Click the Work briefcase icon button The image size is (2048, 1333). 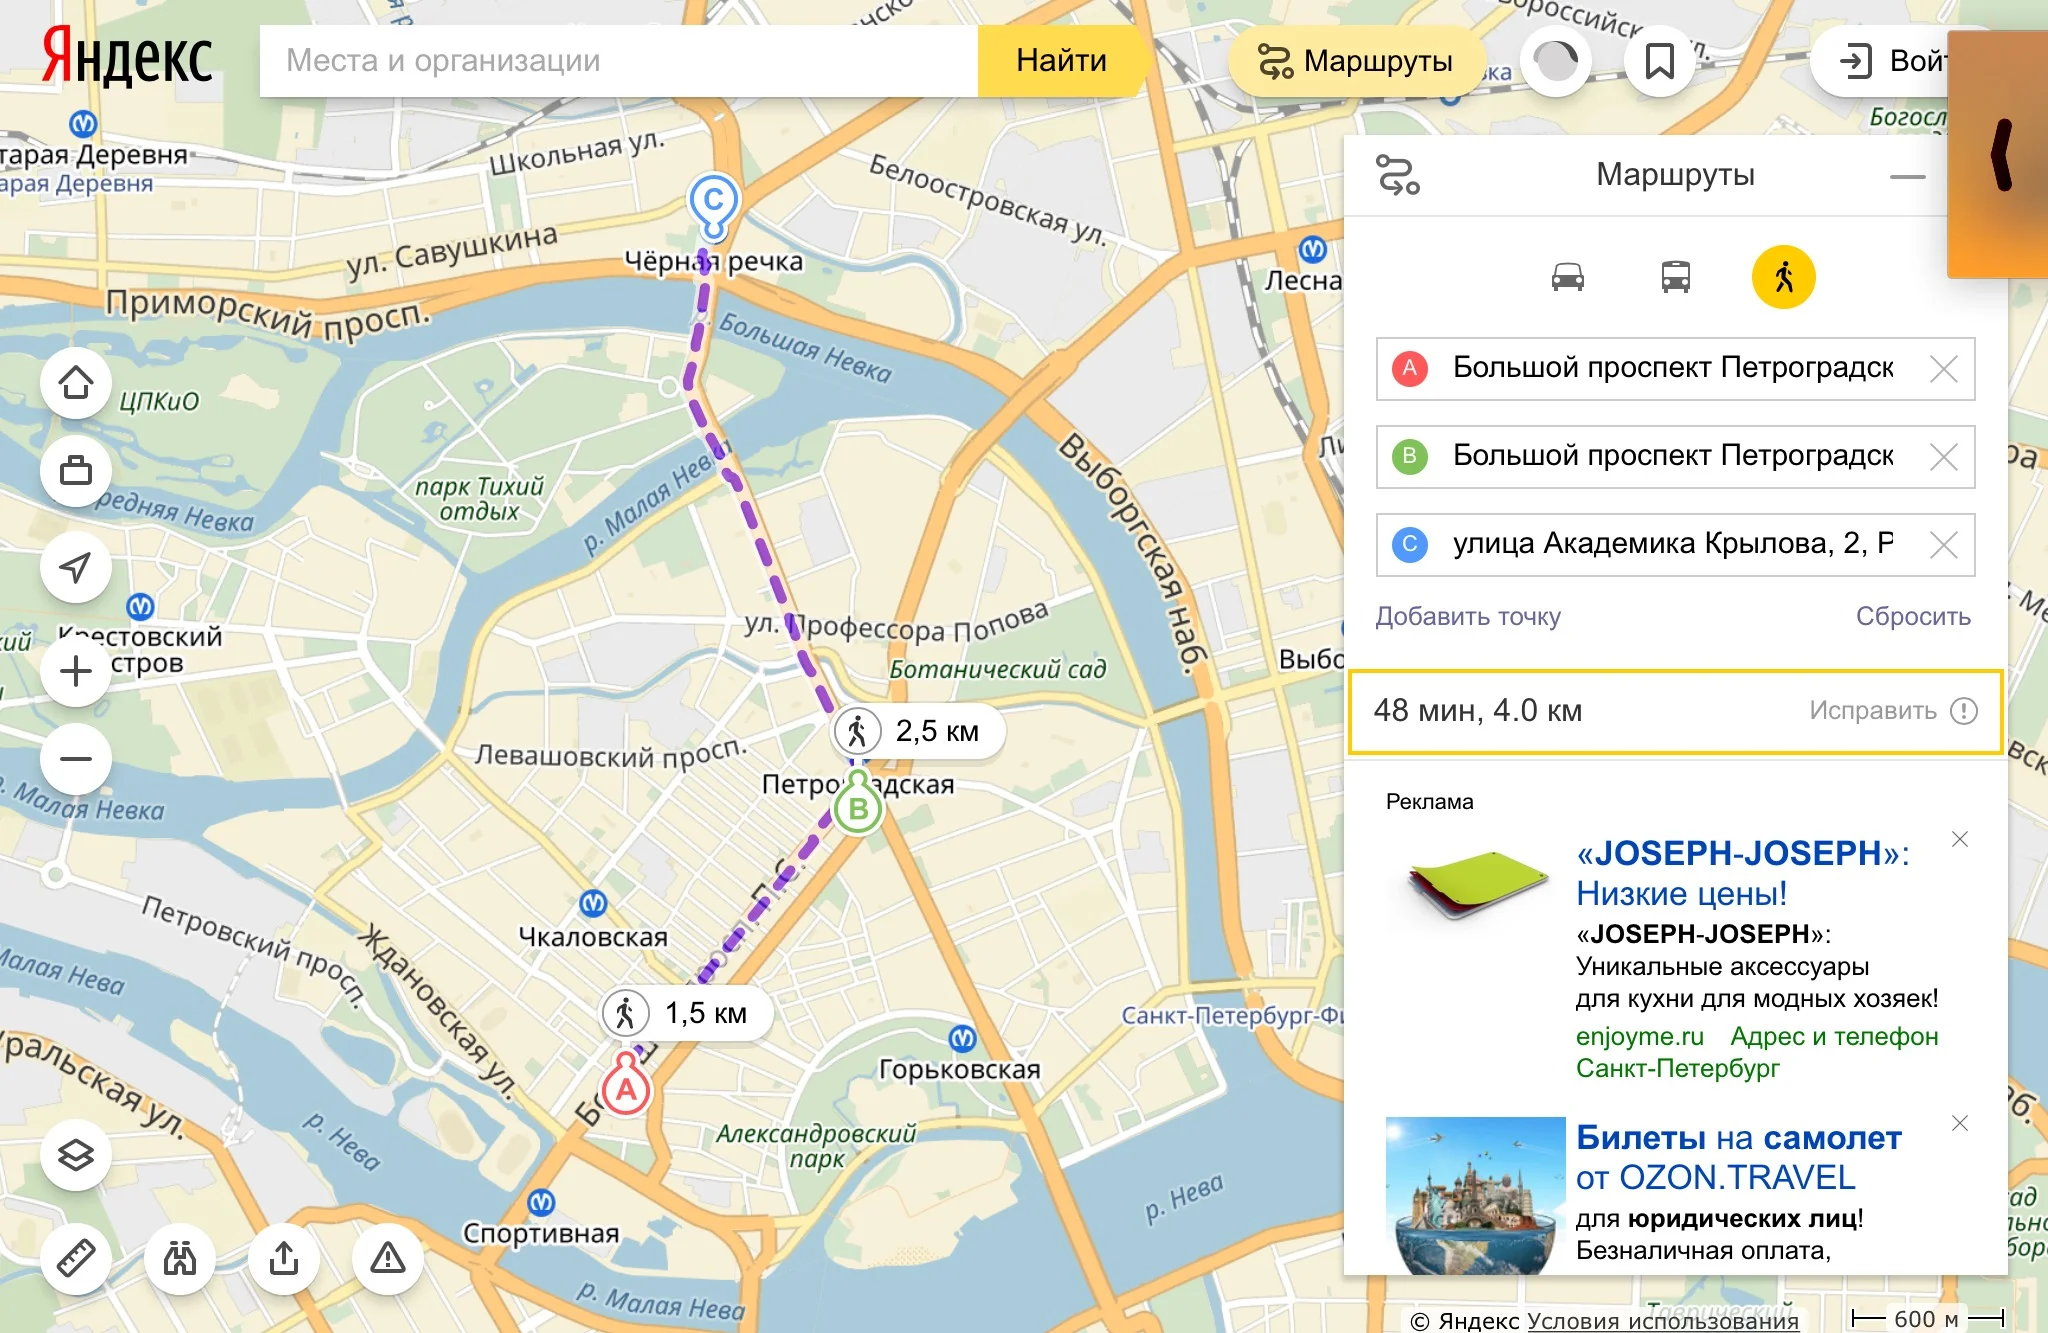76,470
